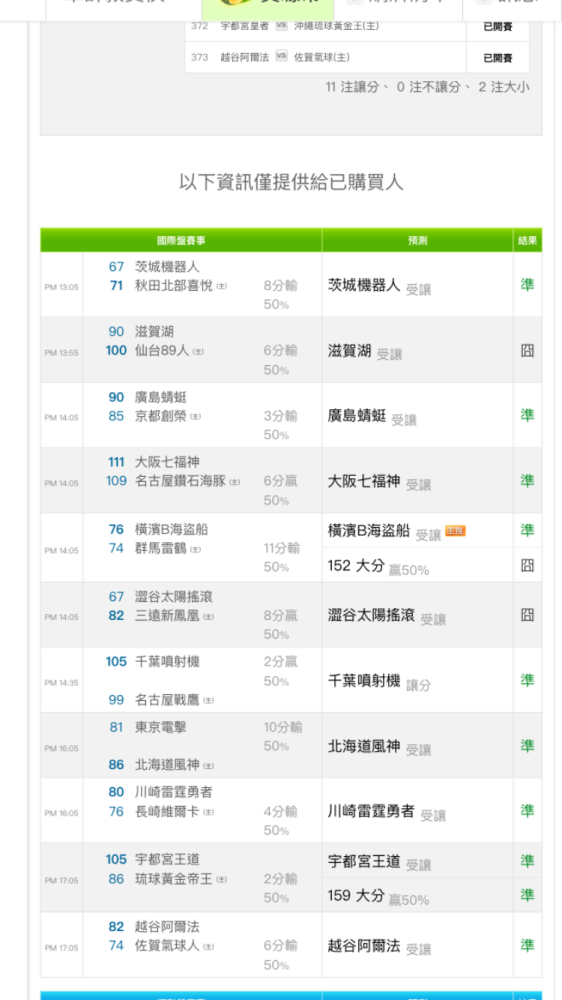Click team 東京電擊 in the match column
The width and height of the screenshot is (562, 1000).
(x=161, y=728)
